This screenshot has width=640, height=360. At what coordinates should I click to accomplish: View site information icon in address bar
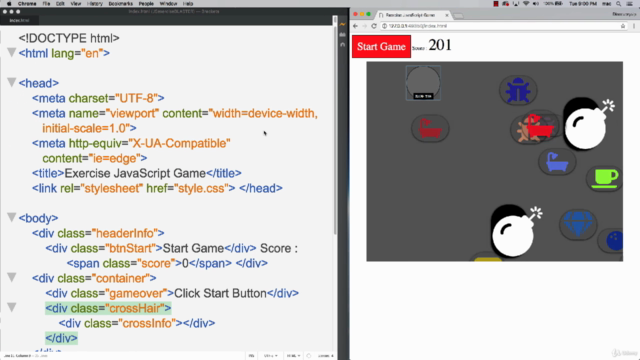click(384, 26)
